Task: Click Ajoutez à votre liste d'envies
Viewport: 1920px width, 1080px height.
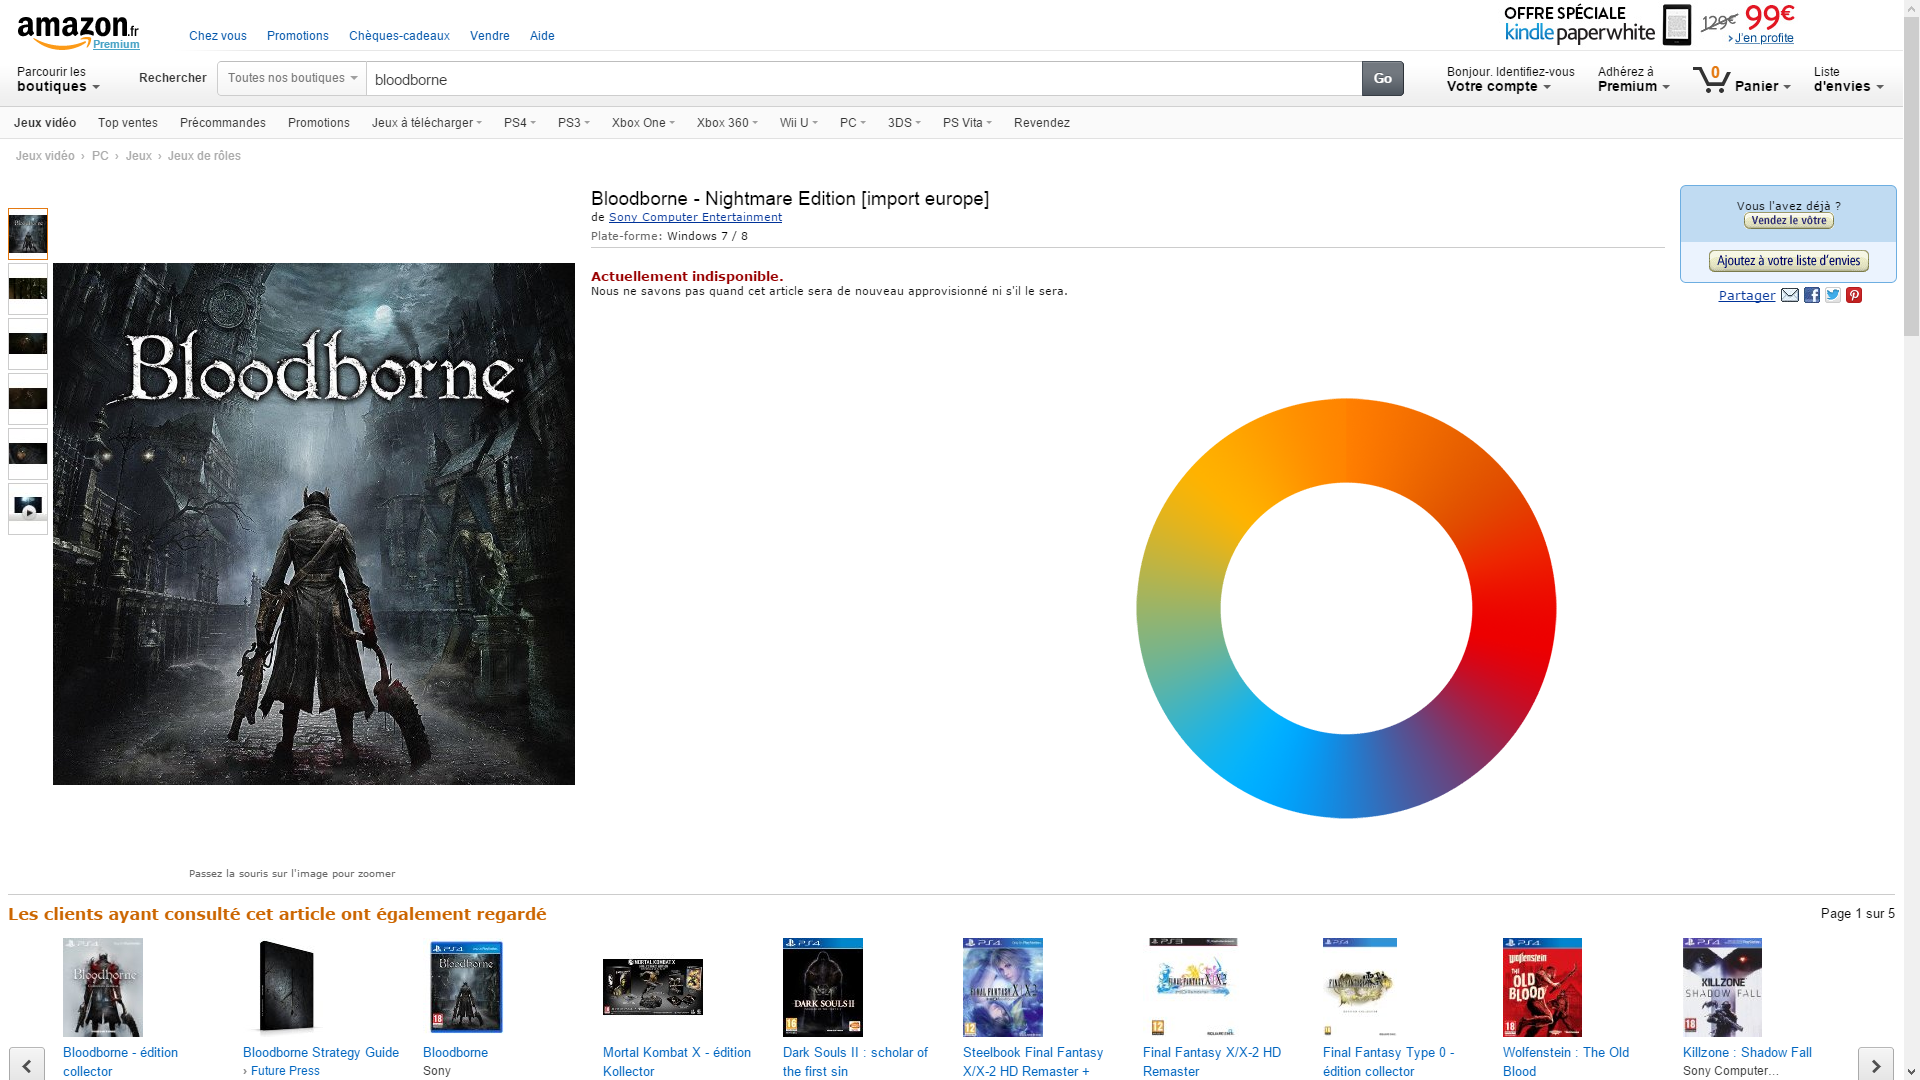Action: pyautogui.click(x=1789, y=261)
